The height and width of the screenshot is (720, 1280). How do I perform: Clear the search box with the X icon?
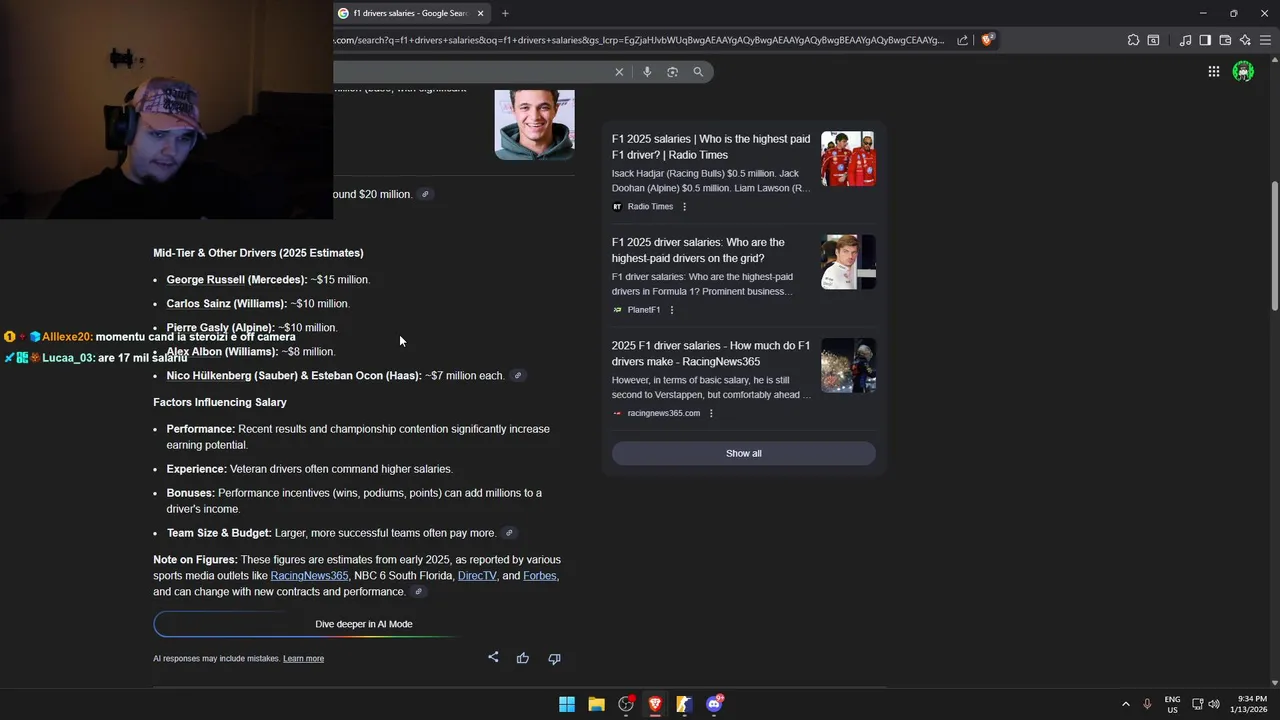(619, 72)
